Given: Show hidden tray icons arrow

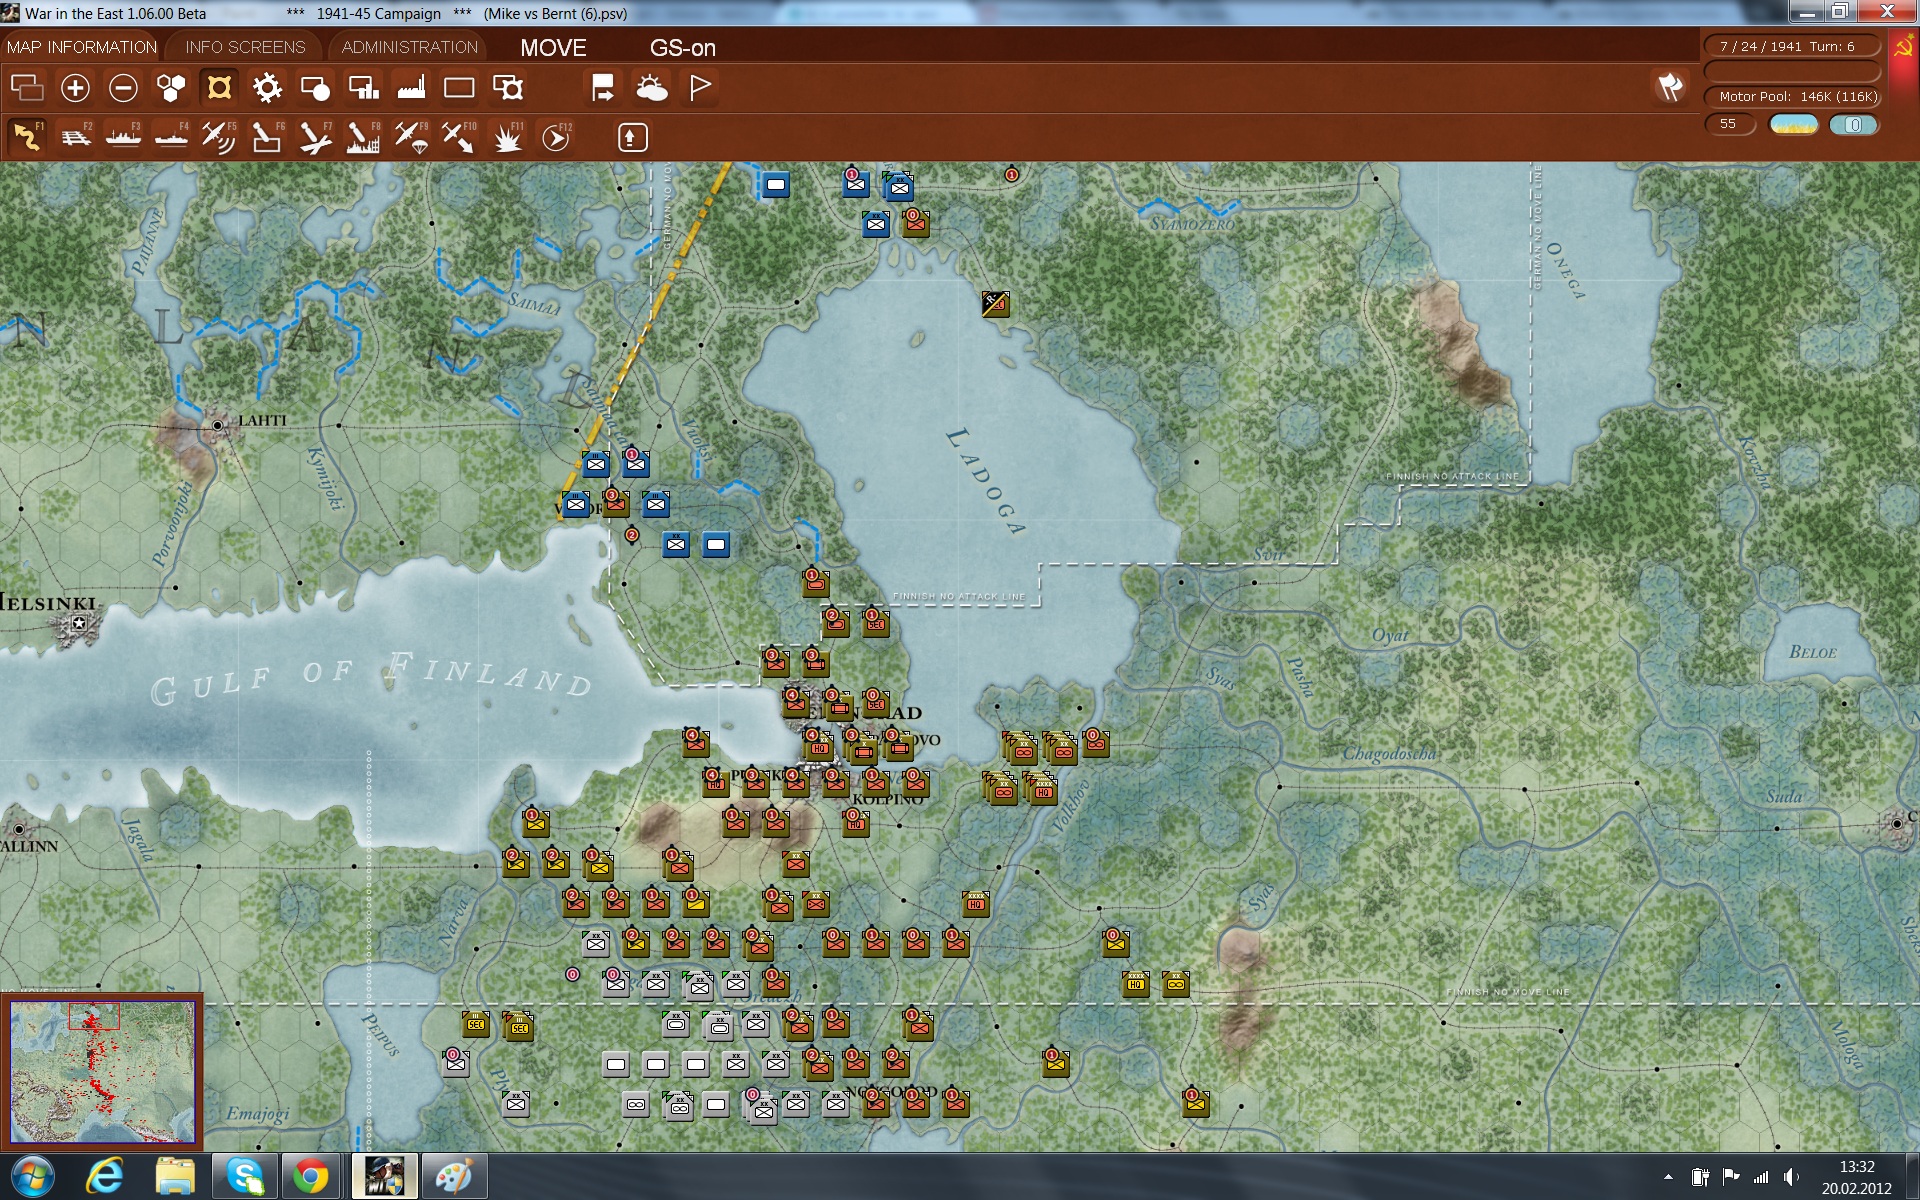Looking at the screenshot, I should tap(1668, 1177).
